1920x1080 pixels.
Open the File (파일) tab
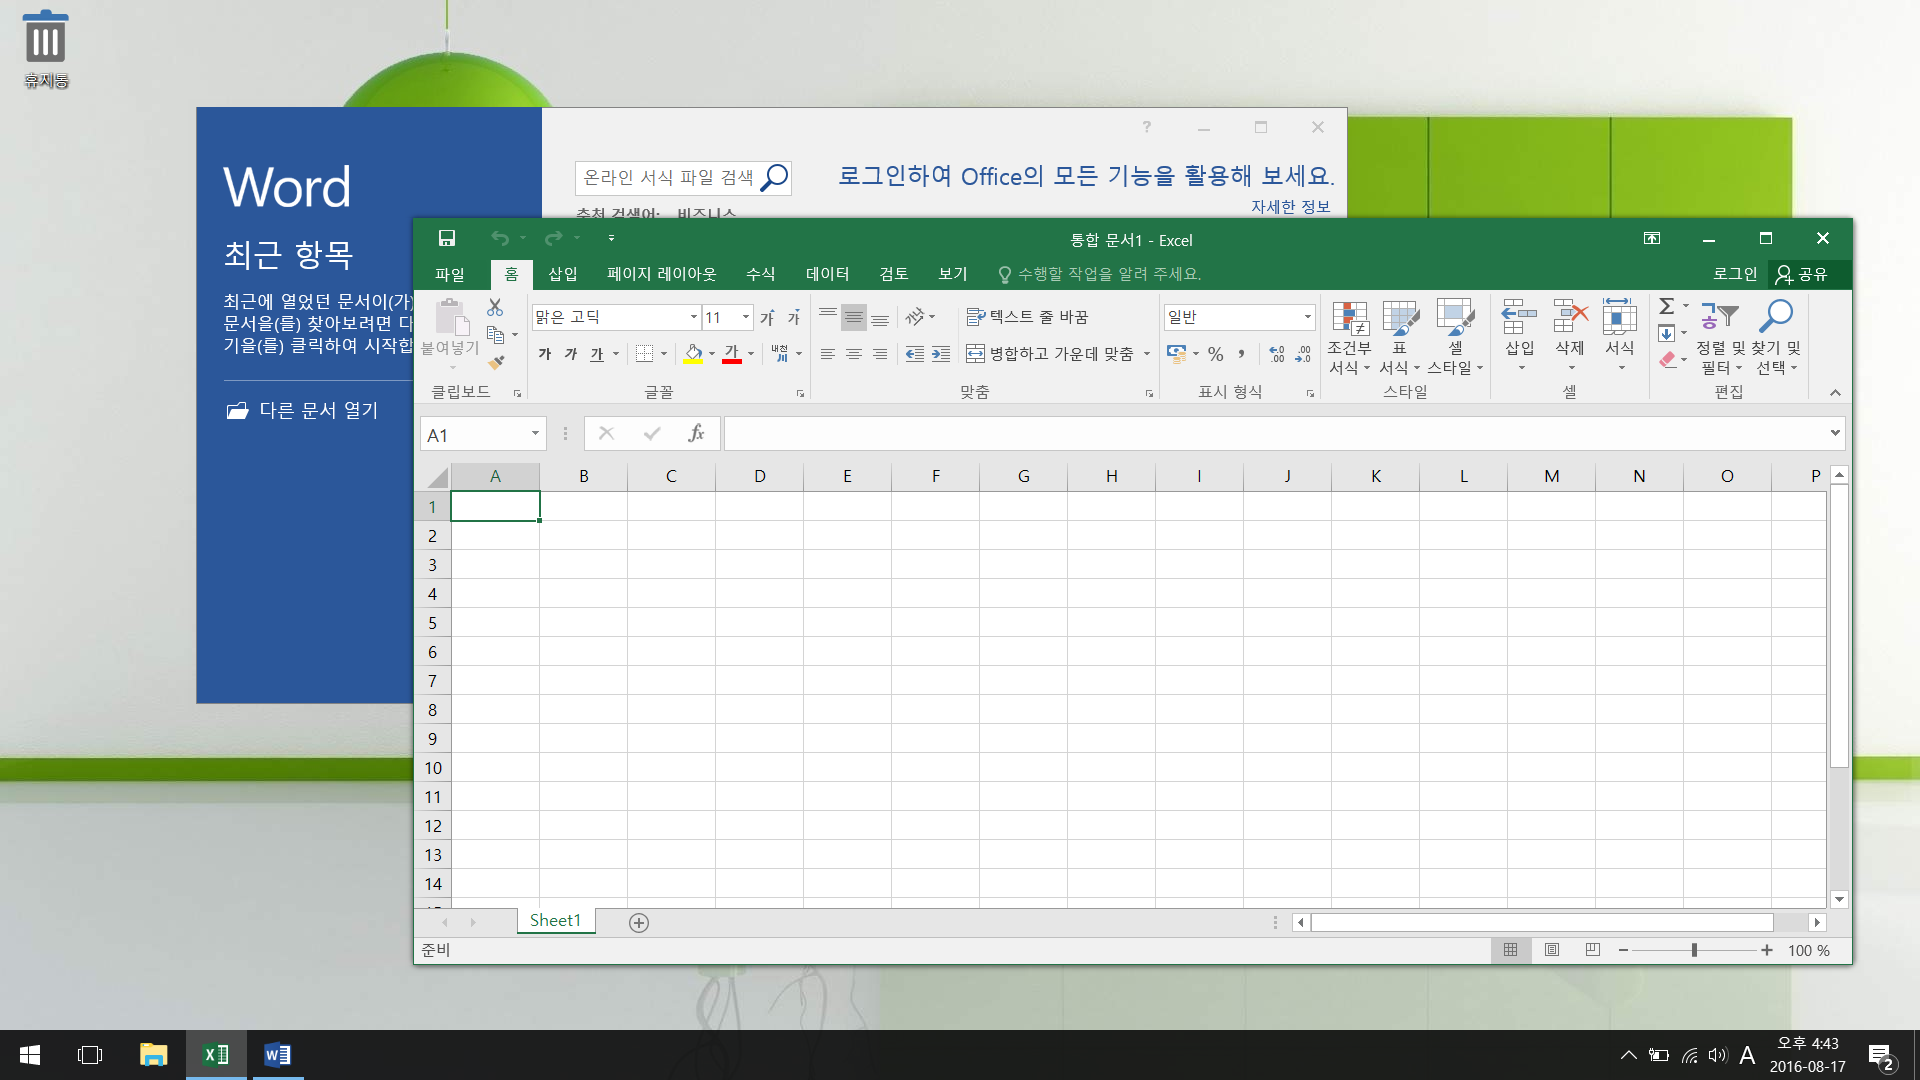[x=450, y=274]
